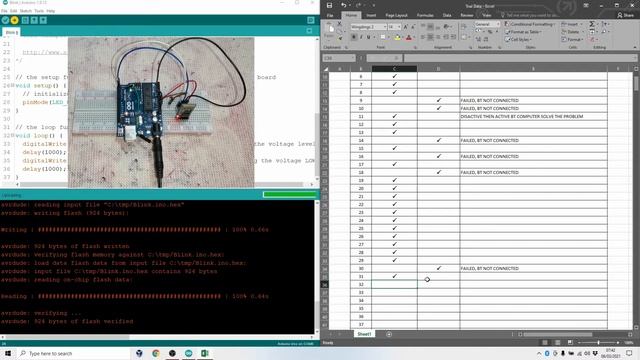Click the Arduino Upload arrow button

coord(14,20)
